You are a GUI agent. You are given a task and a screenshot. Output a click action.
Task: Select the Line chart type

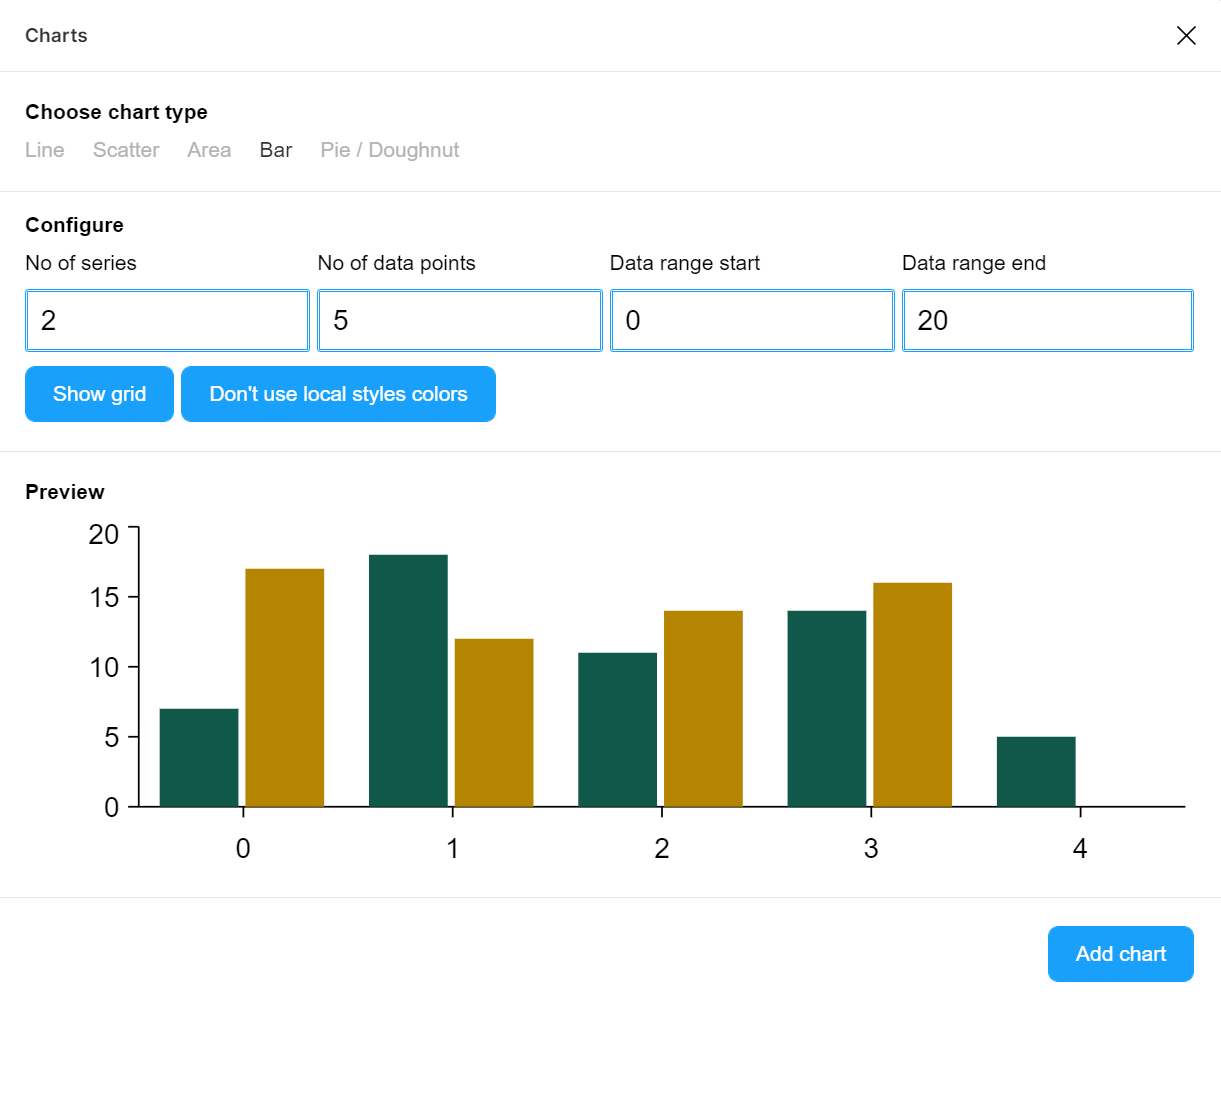tap(45, 150)
